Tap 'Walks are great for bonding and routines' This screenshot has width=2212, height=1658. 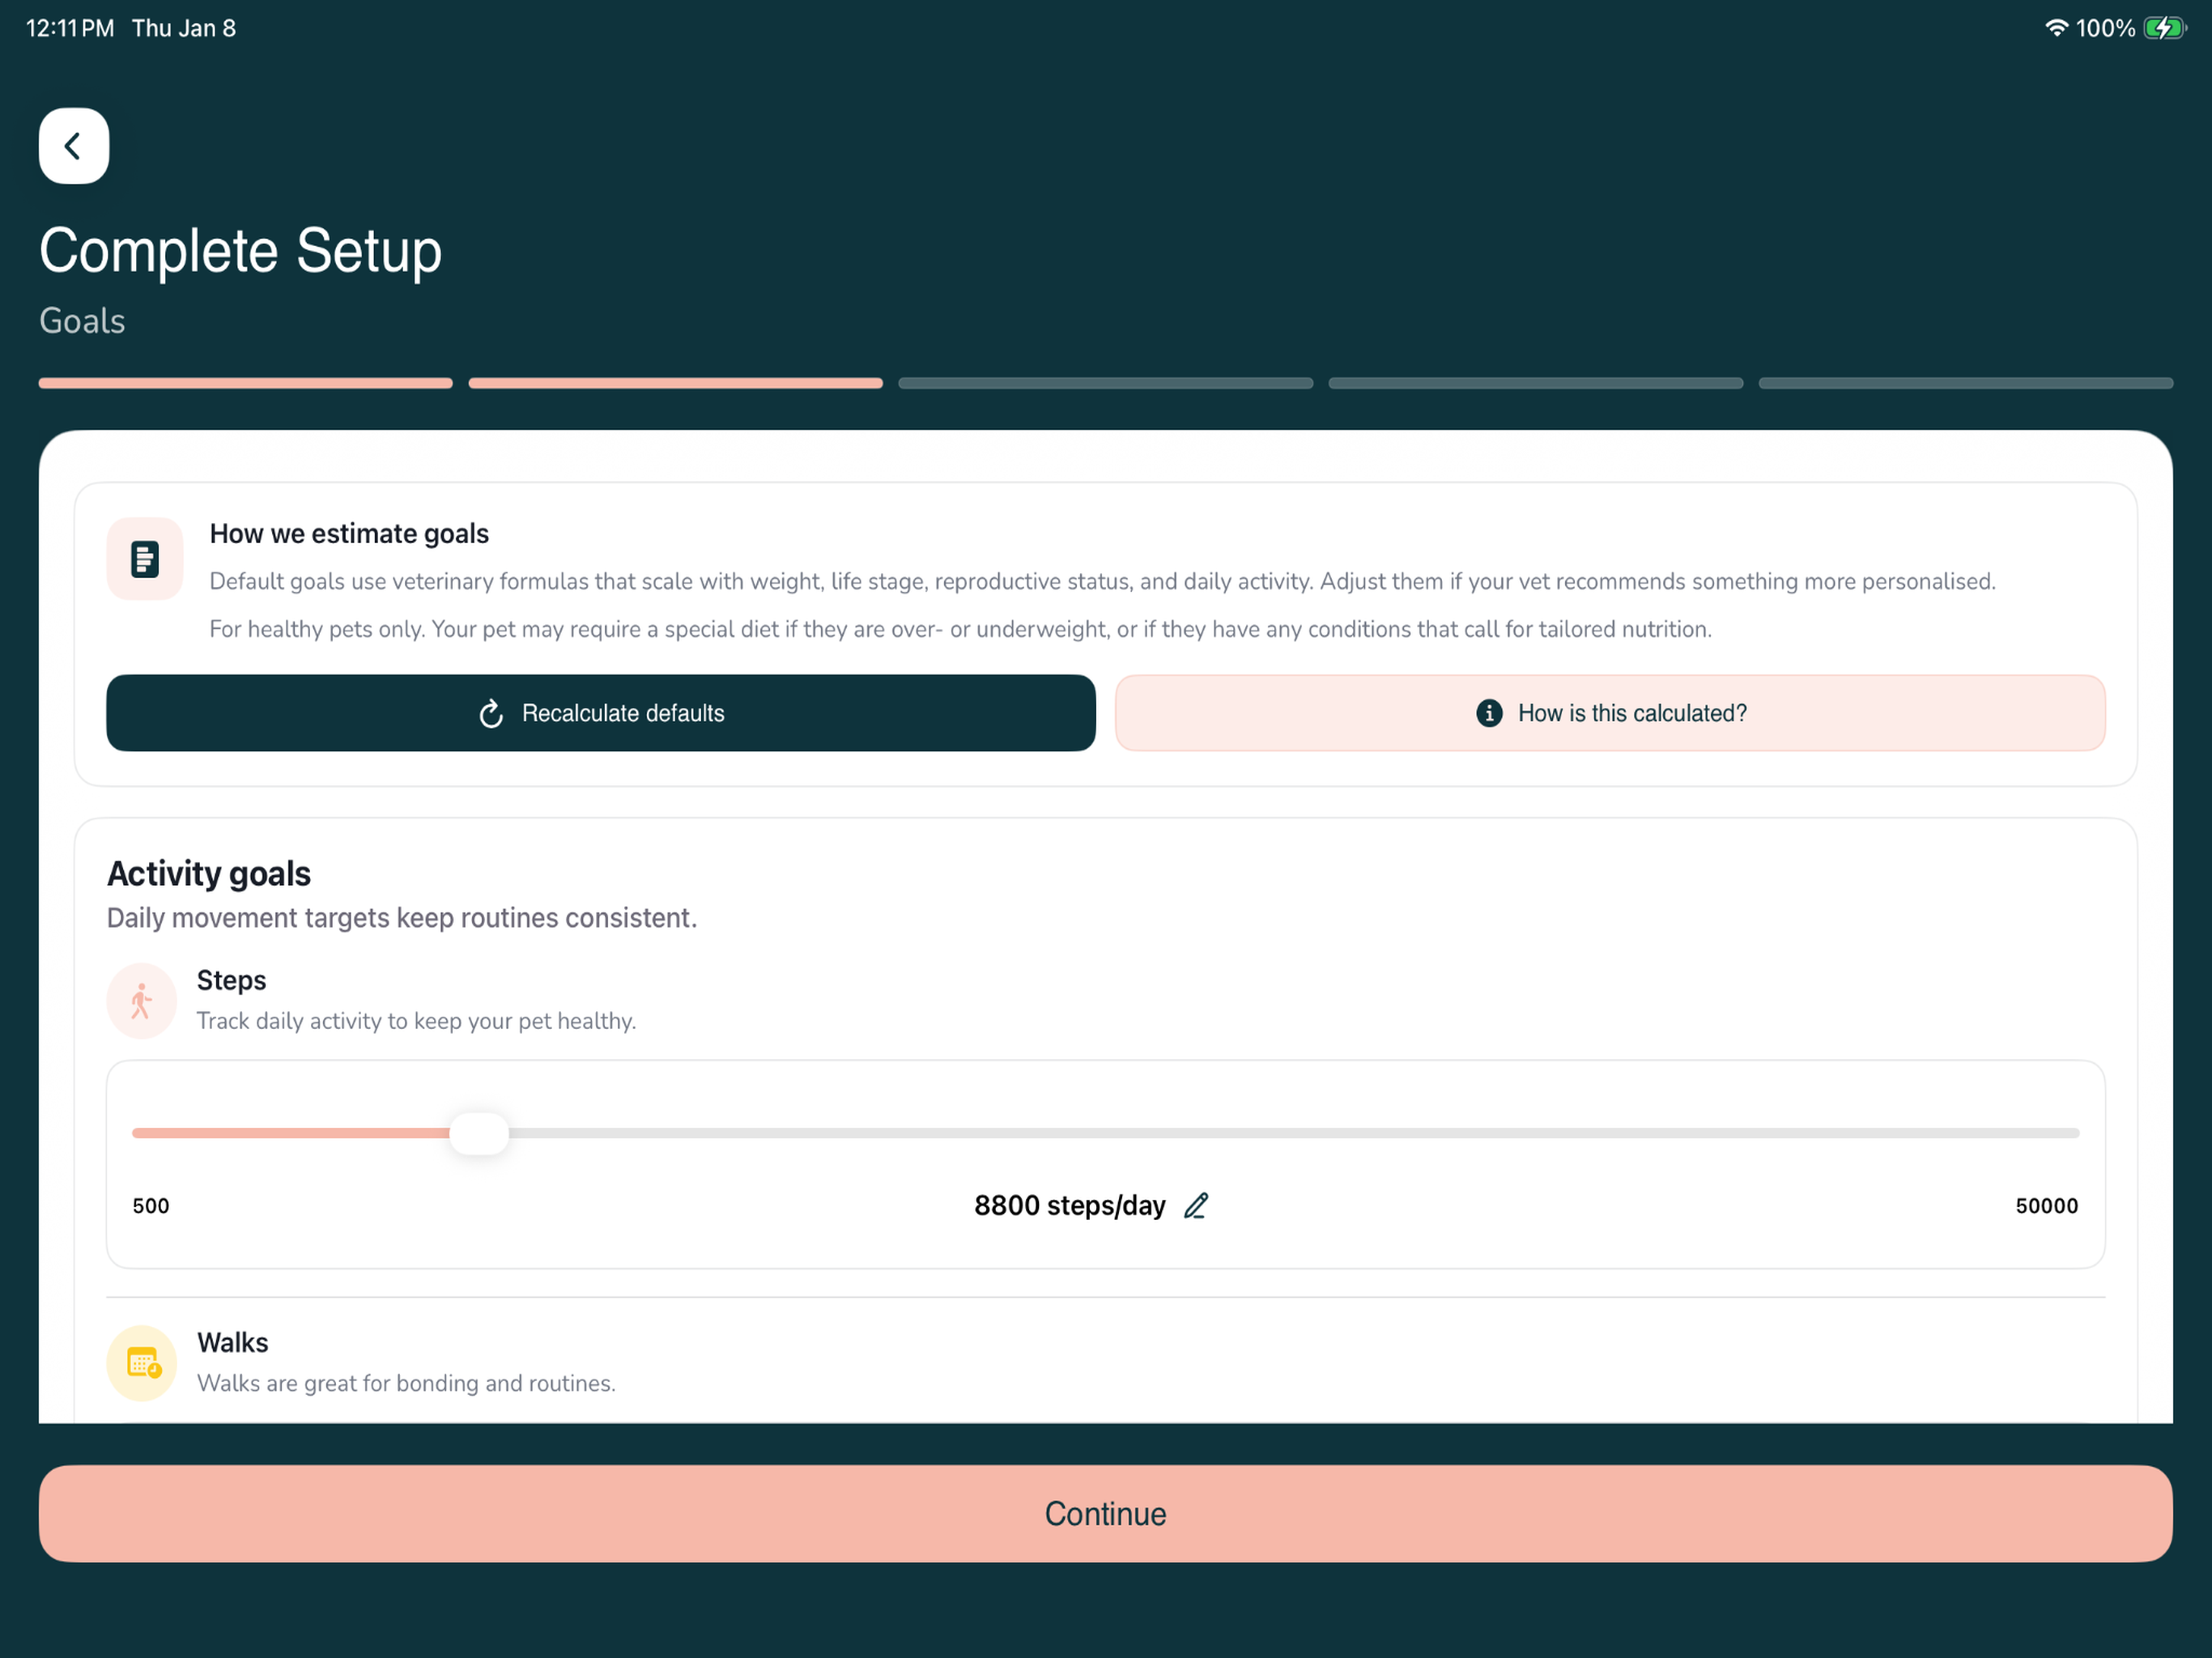coord(406,1383)
